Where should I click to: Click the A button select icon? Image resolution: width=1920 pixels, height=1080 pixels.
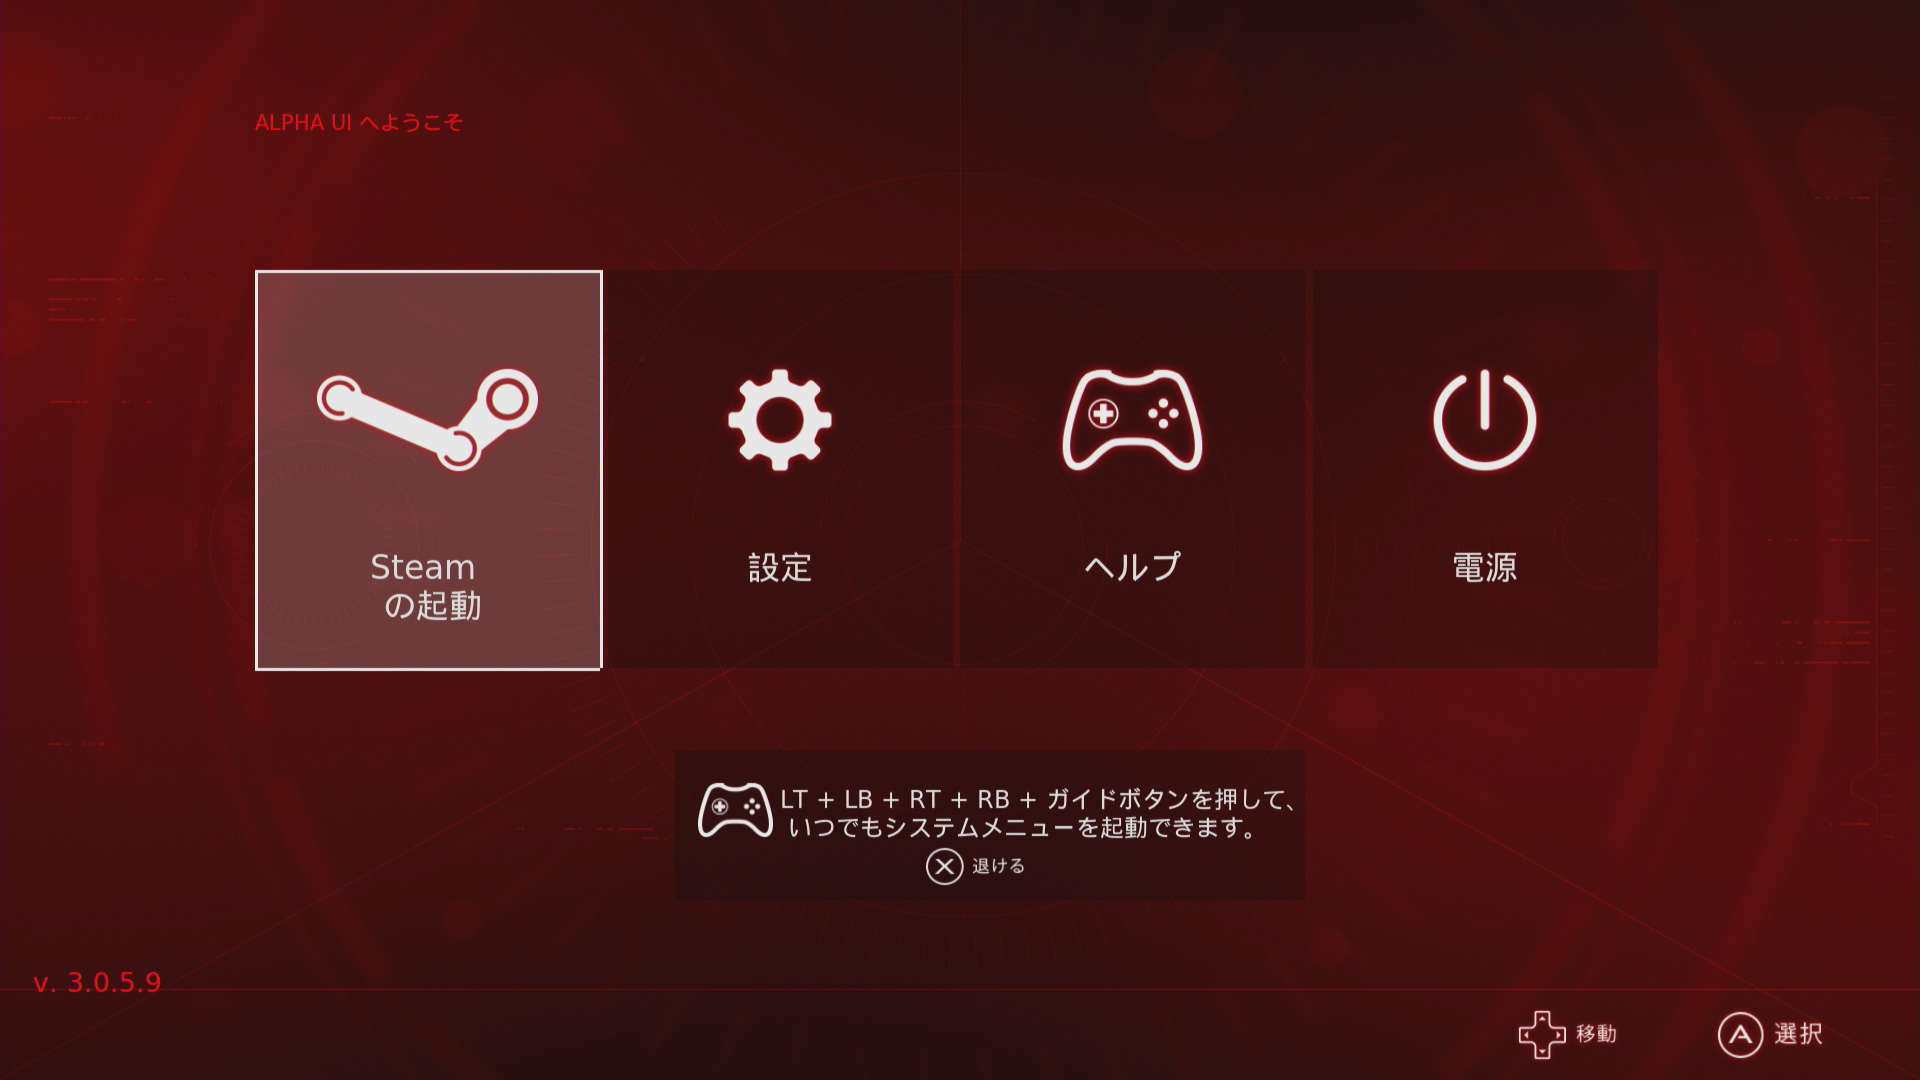click(x=1740, y=1035)
